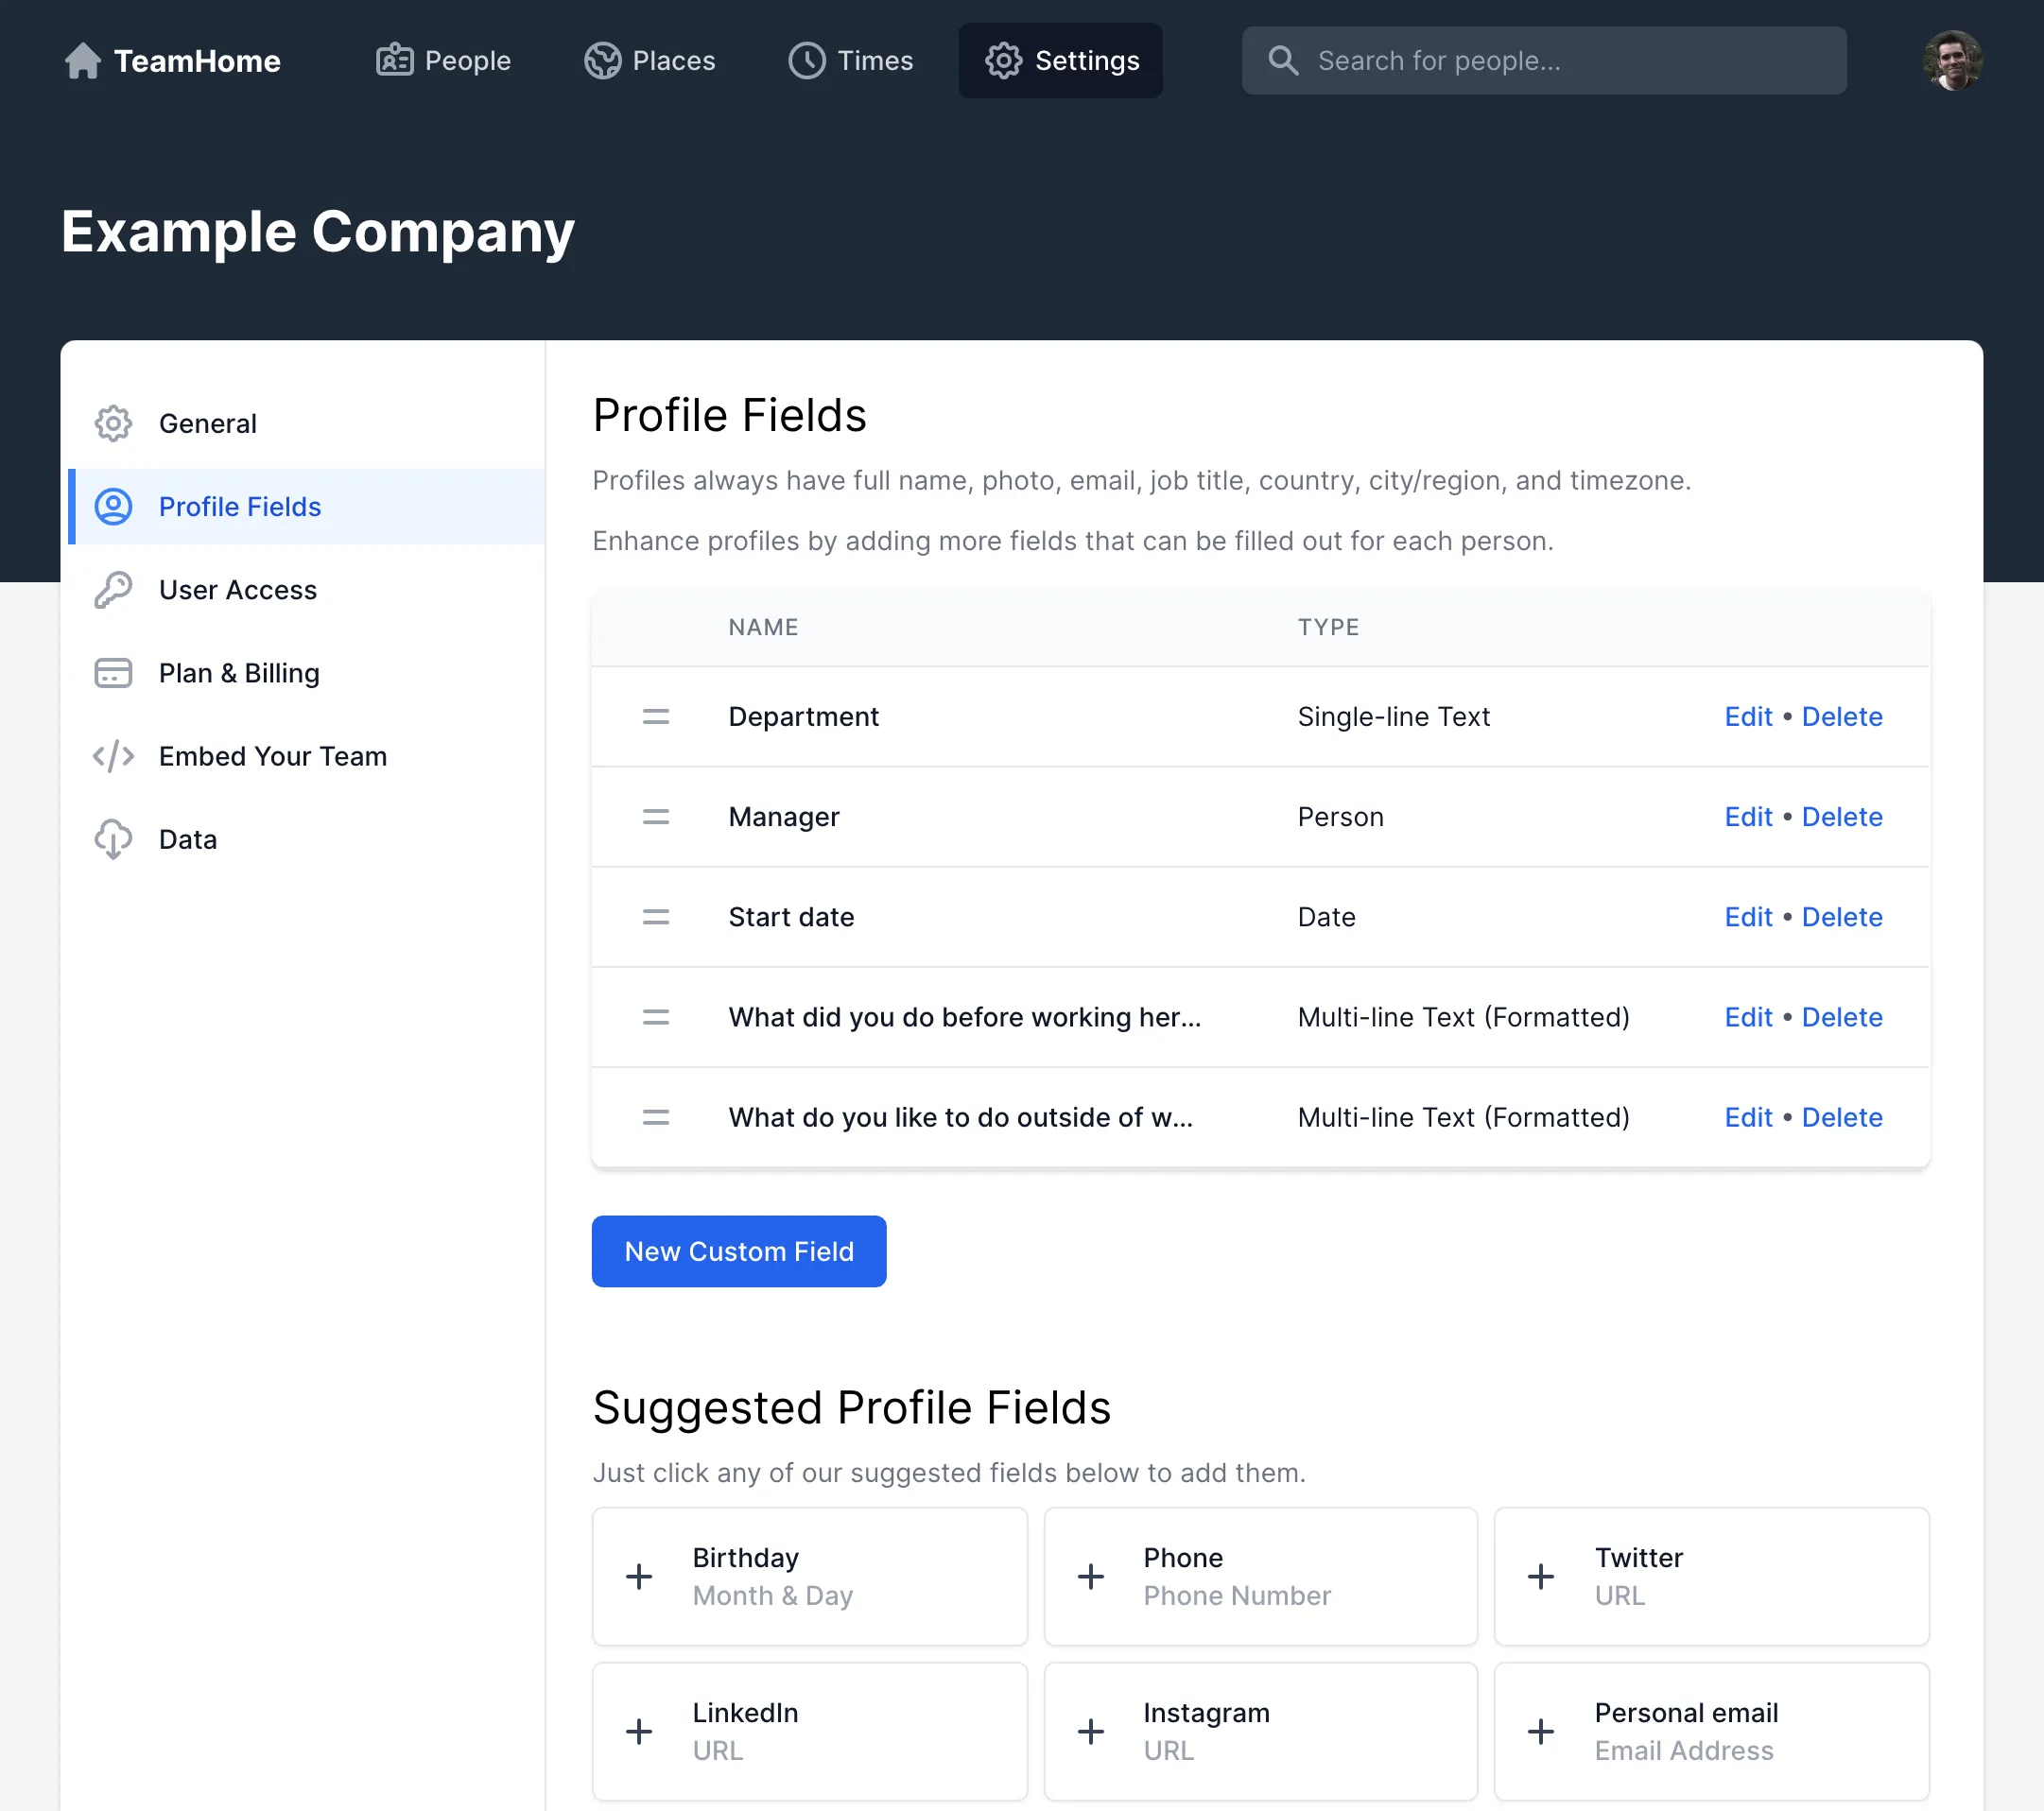Open the Times page label in navbar
2044x1811 pixels.
click(x=875, y=61)
